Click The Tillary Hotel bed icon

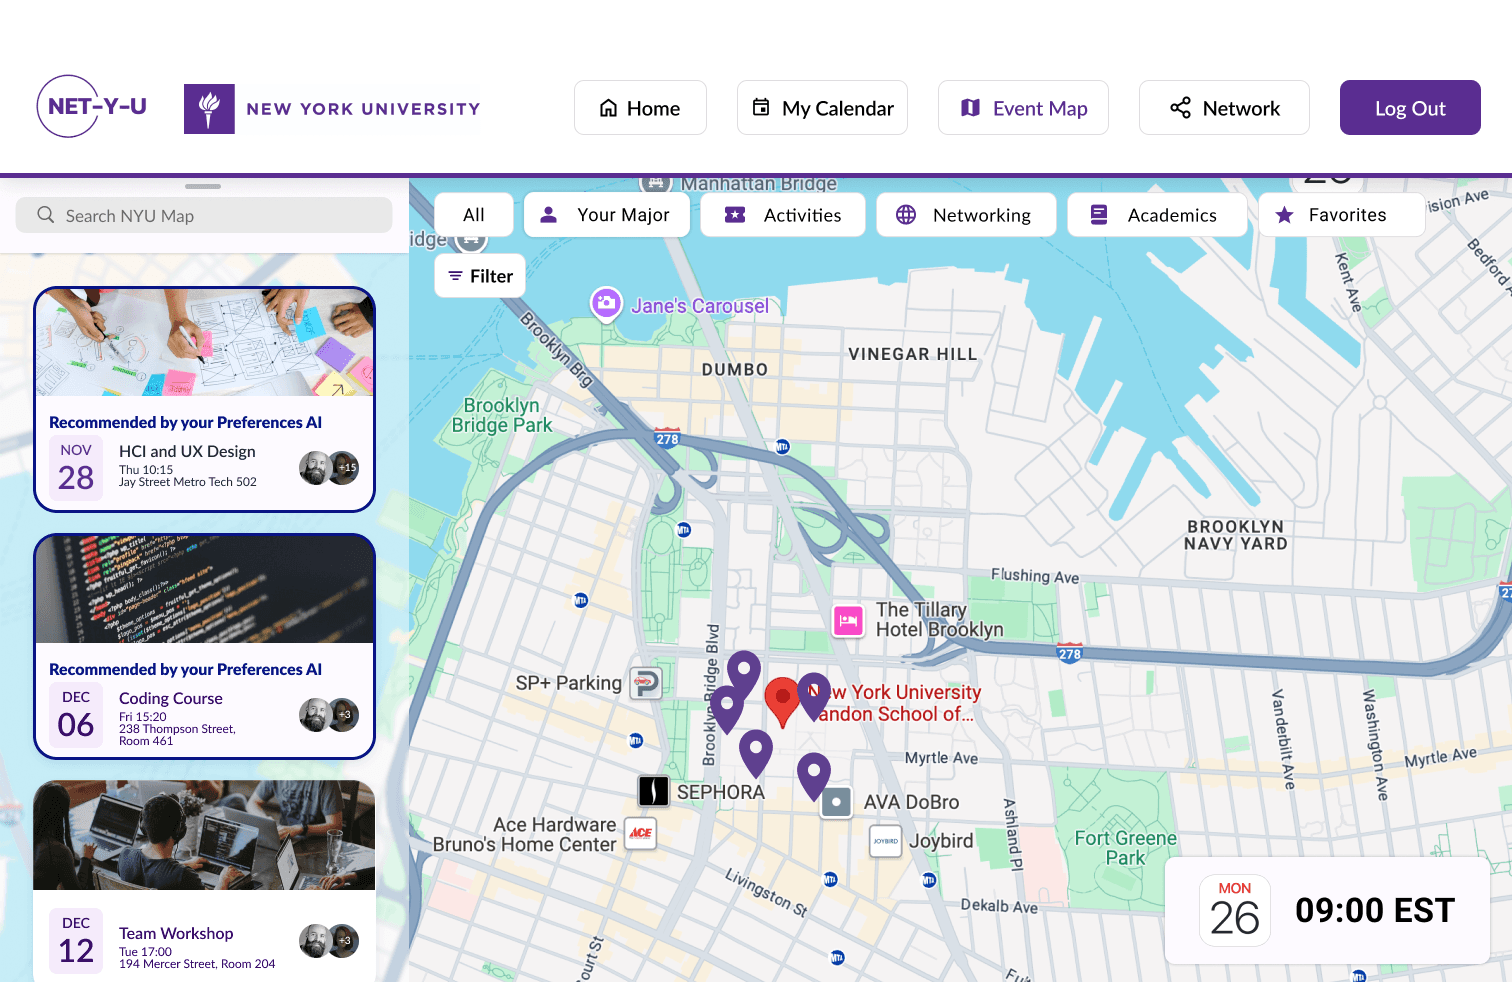(848, 620)
